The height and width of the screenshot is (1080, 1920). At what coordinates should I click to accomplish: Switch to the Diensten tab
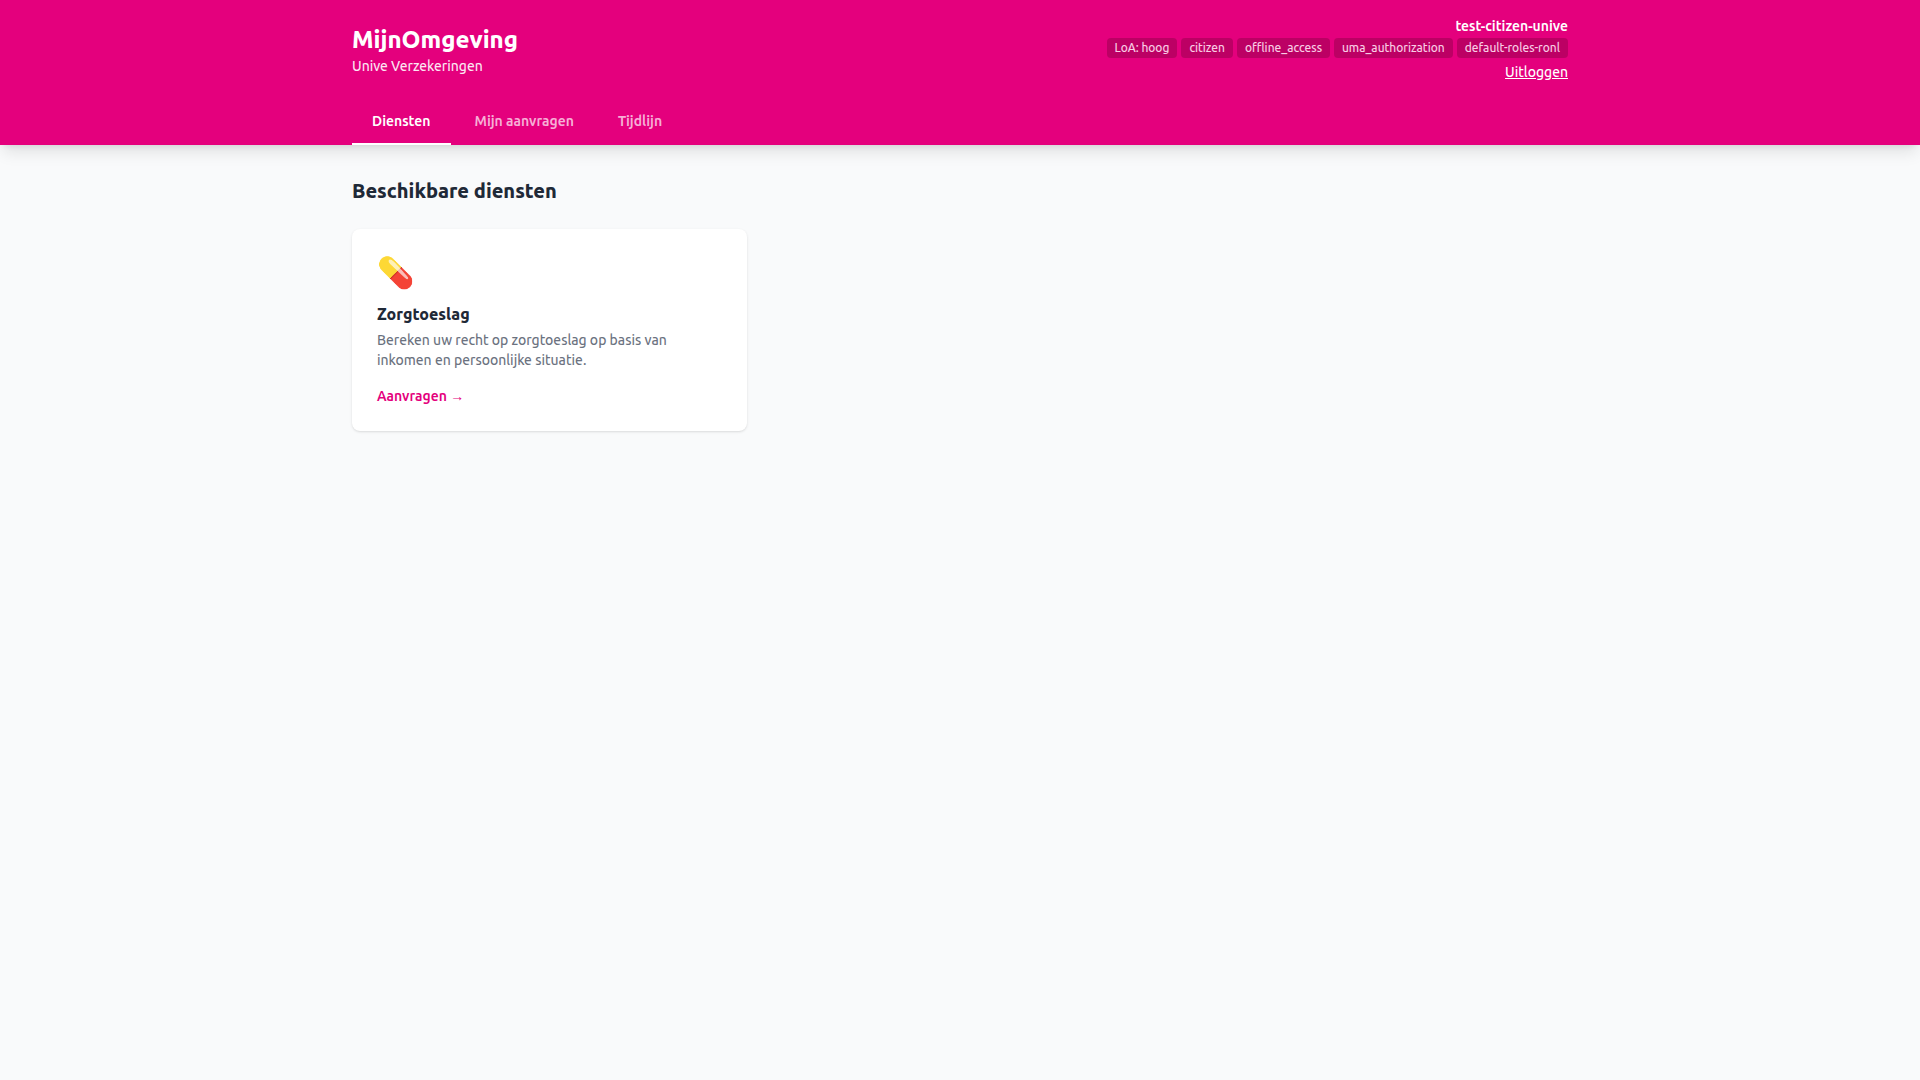(401, 121)
